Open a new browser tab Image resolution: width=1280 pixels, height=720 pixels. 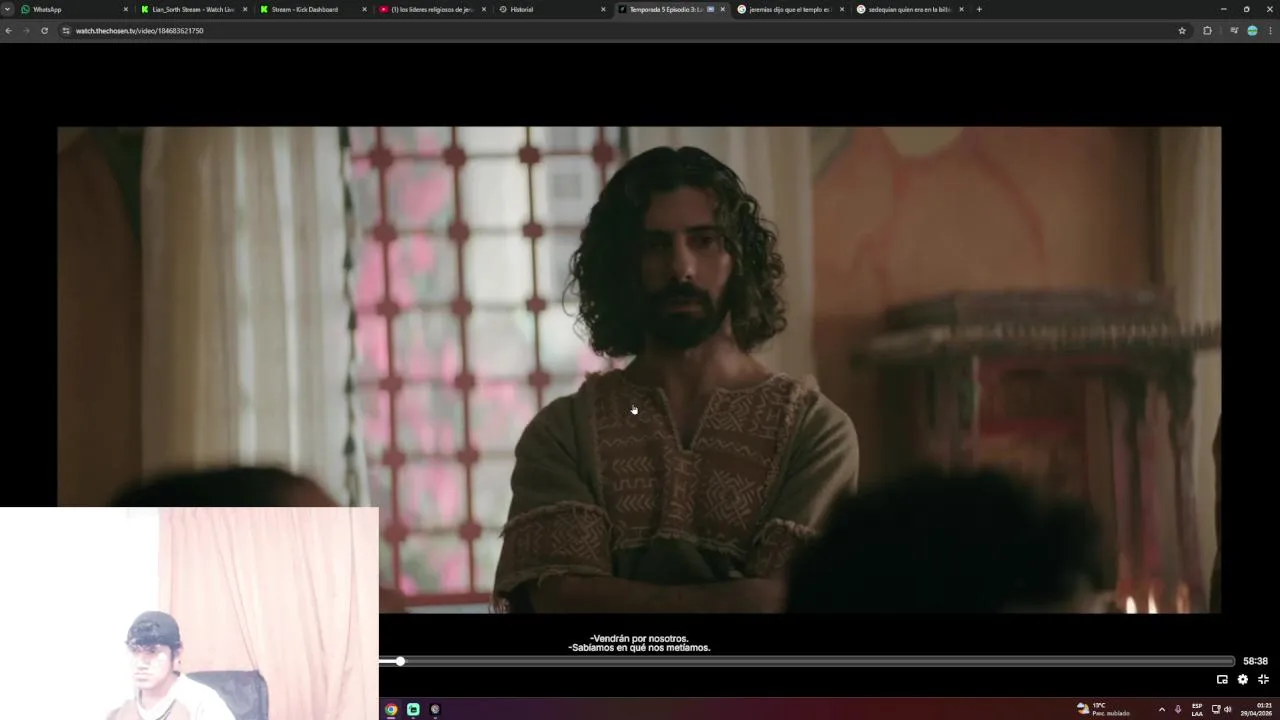pyautogui.click(x=979, y=9)
